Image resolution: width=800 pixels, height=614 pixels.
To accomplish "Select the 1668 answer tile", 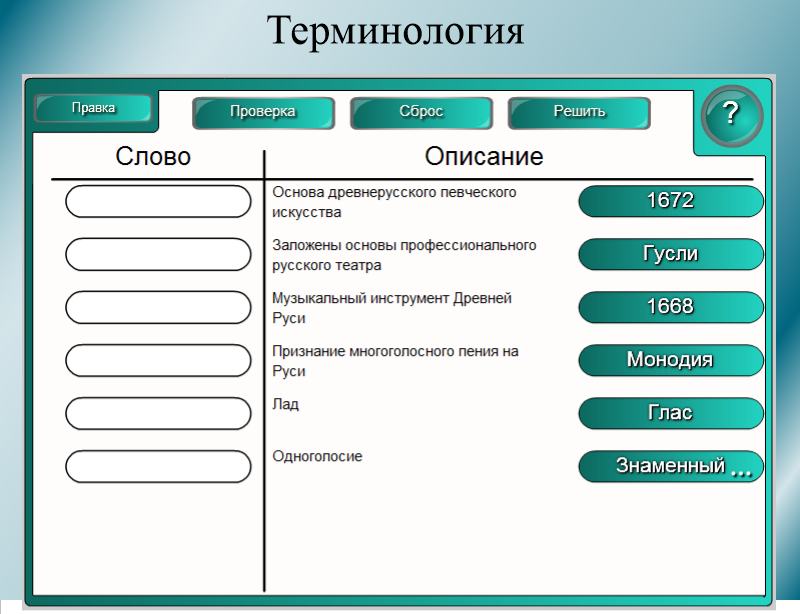I will 670,307.
